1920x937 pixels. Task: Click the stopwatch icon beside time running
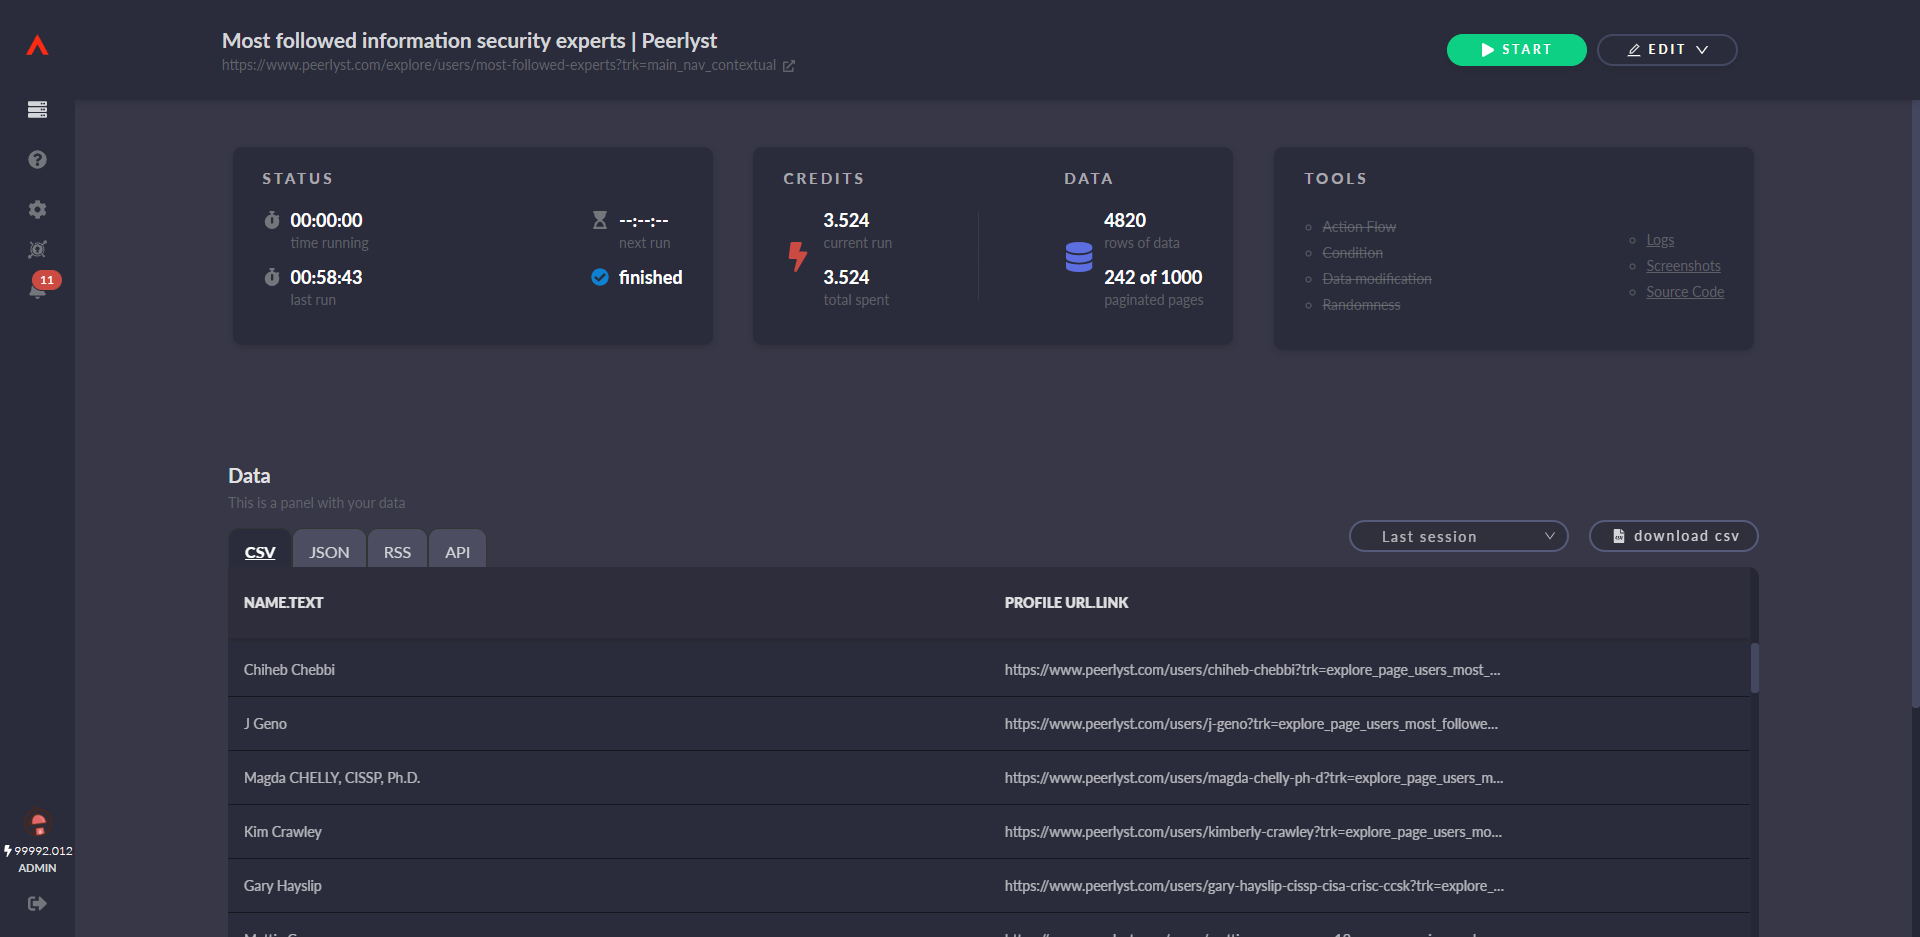[271, 220]
